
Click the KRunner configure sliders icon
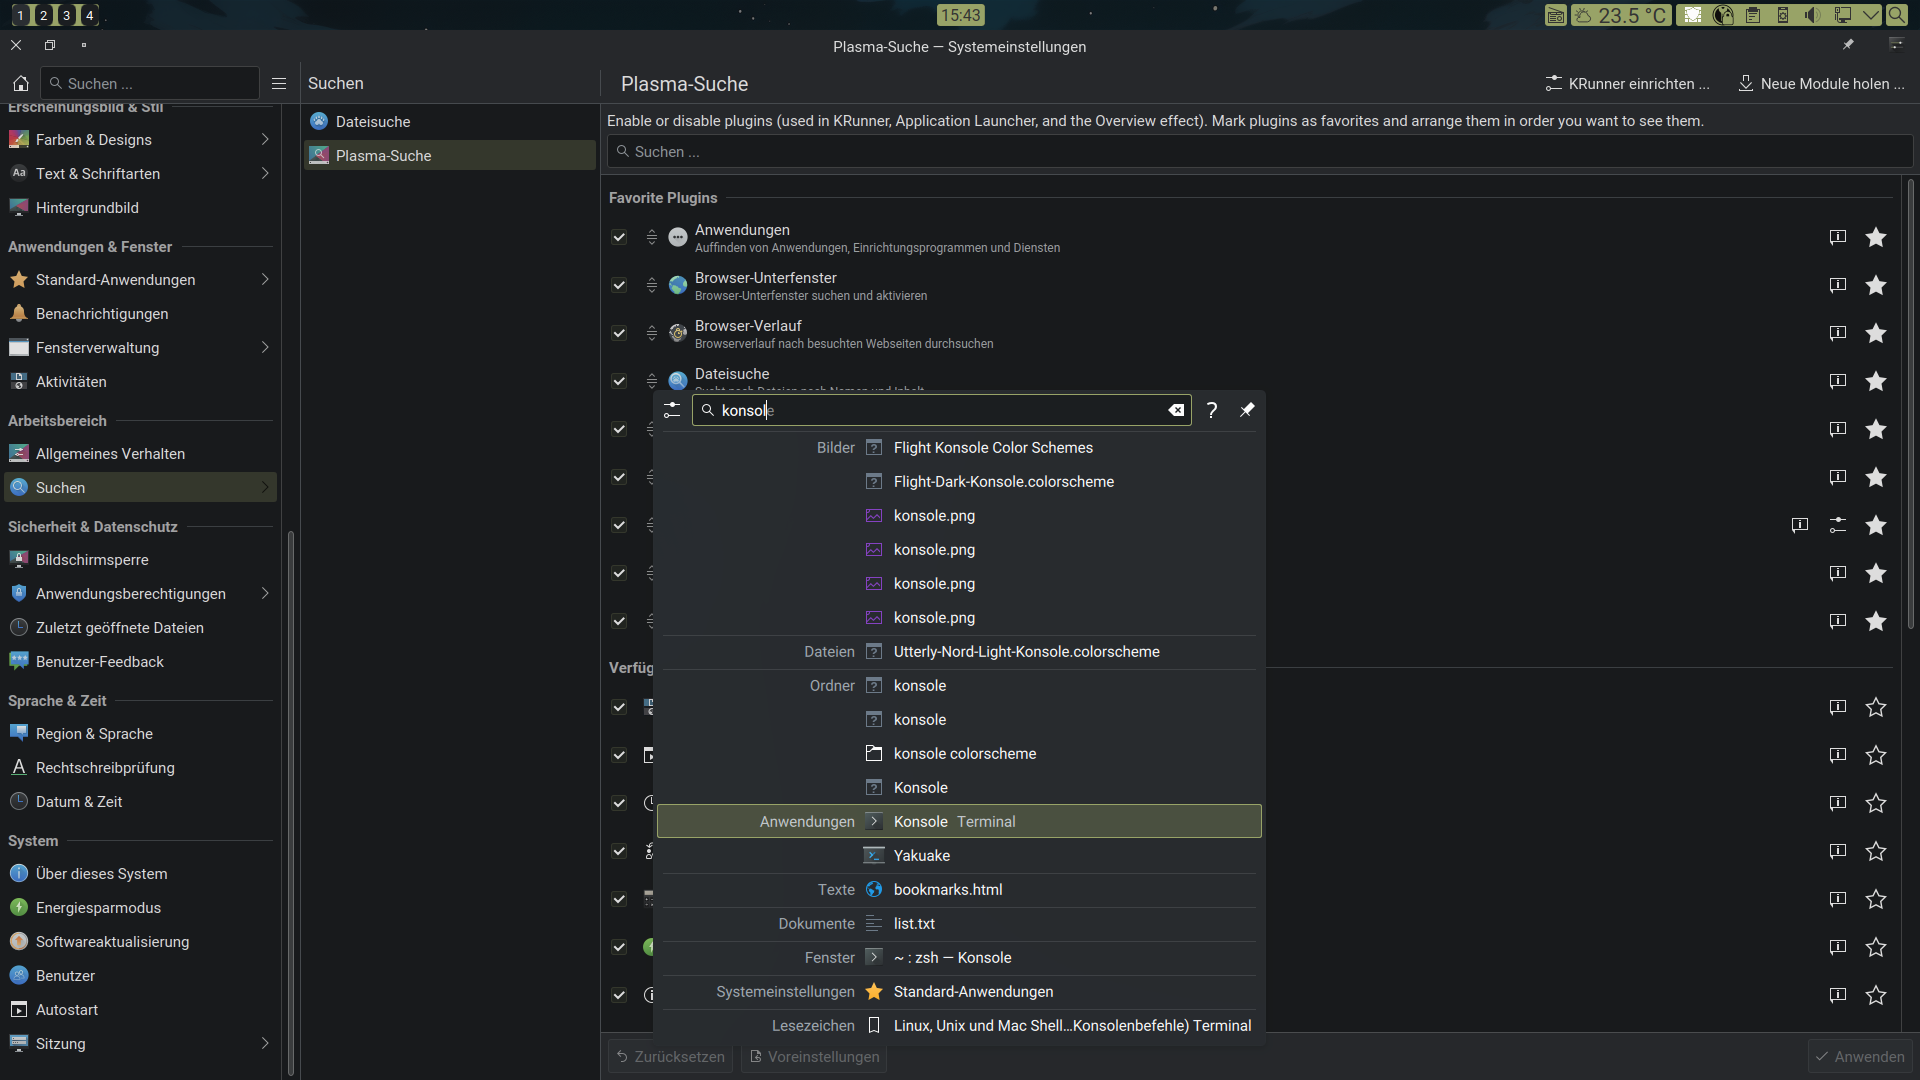click(672, 410)
